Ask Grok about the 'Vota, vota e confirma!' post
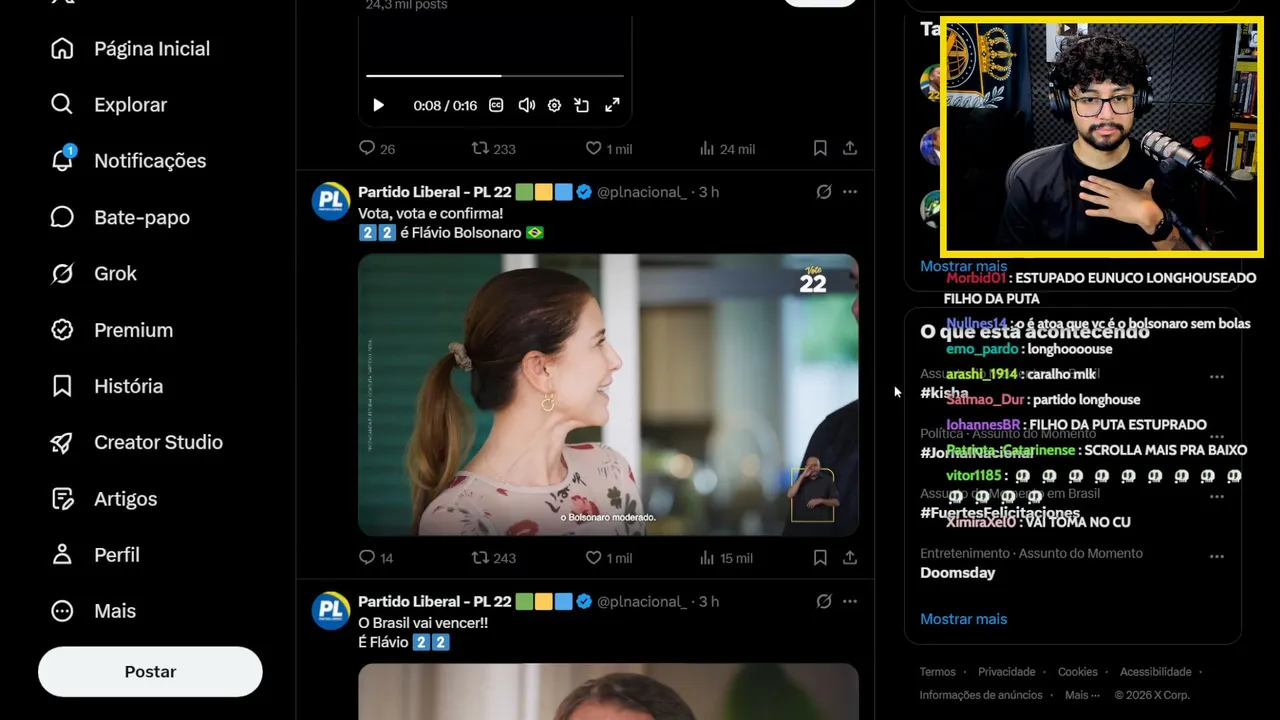Screen dimensions: 1280x720 click(x=824, y=192)
